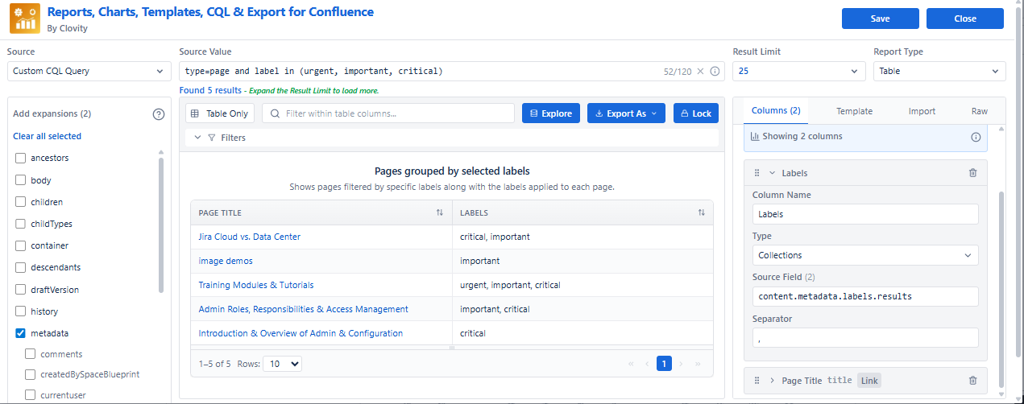The image size is (1024, 404).
Task: Check the comments sub-expansion
Action: 30,354
